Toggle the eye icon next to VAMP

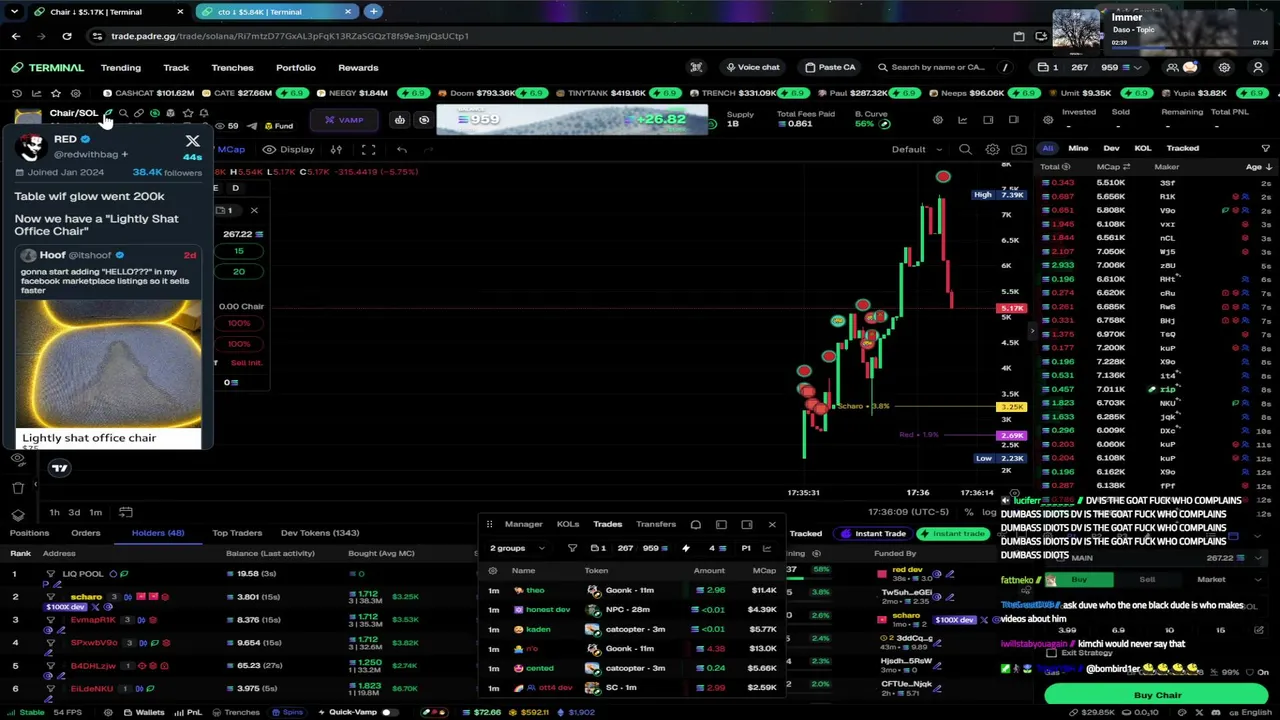pos(424,120)
